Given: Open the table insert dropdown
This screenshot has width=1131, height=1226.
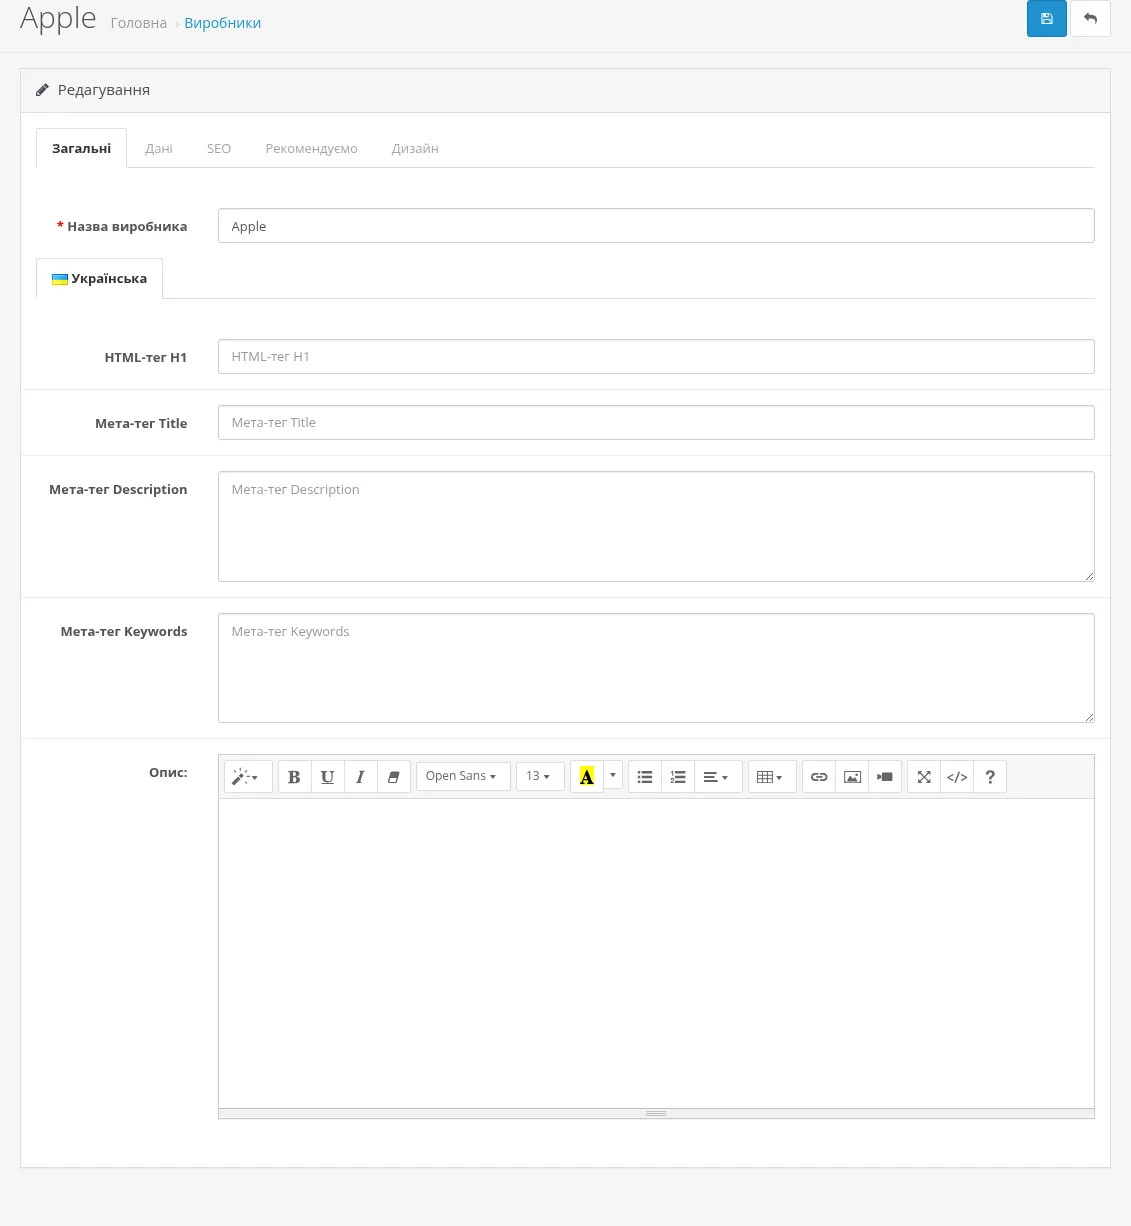Looking at the screenshot, I should 772,777.
